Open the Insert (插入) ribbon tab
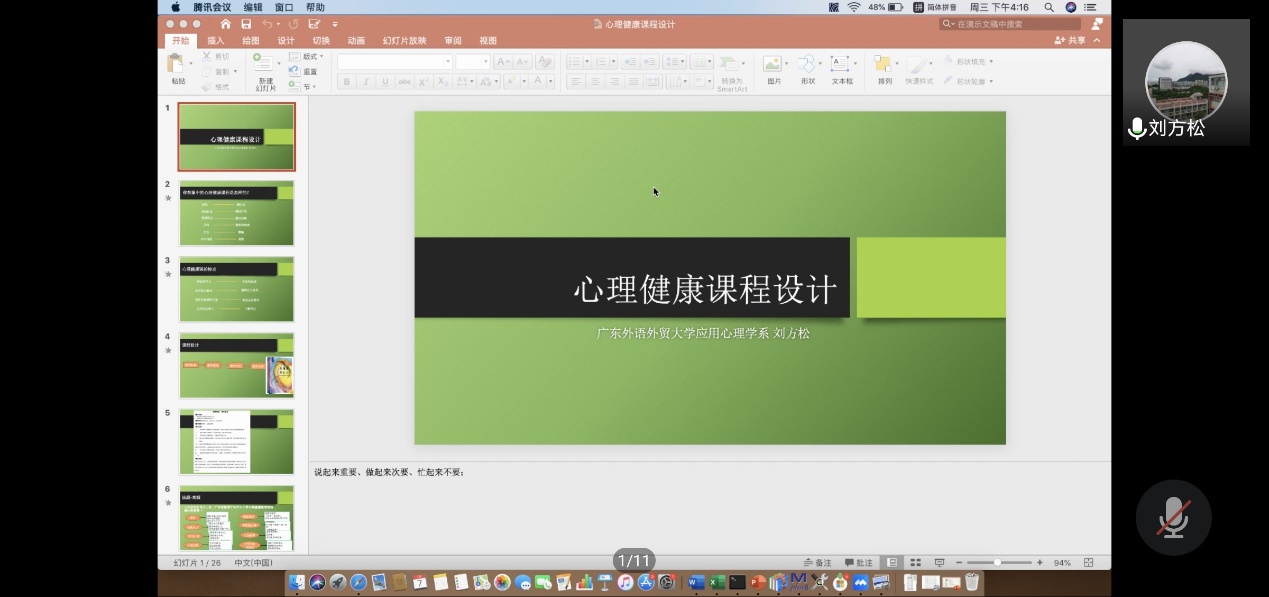This screenshot has width=1269, height=597. pos(216,41)
